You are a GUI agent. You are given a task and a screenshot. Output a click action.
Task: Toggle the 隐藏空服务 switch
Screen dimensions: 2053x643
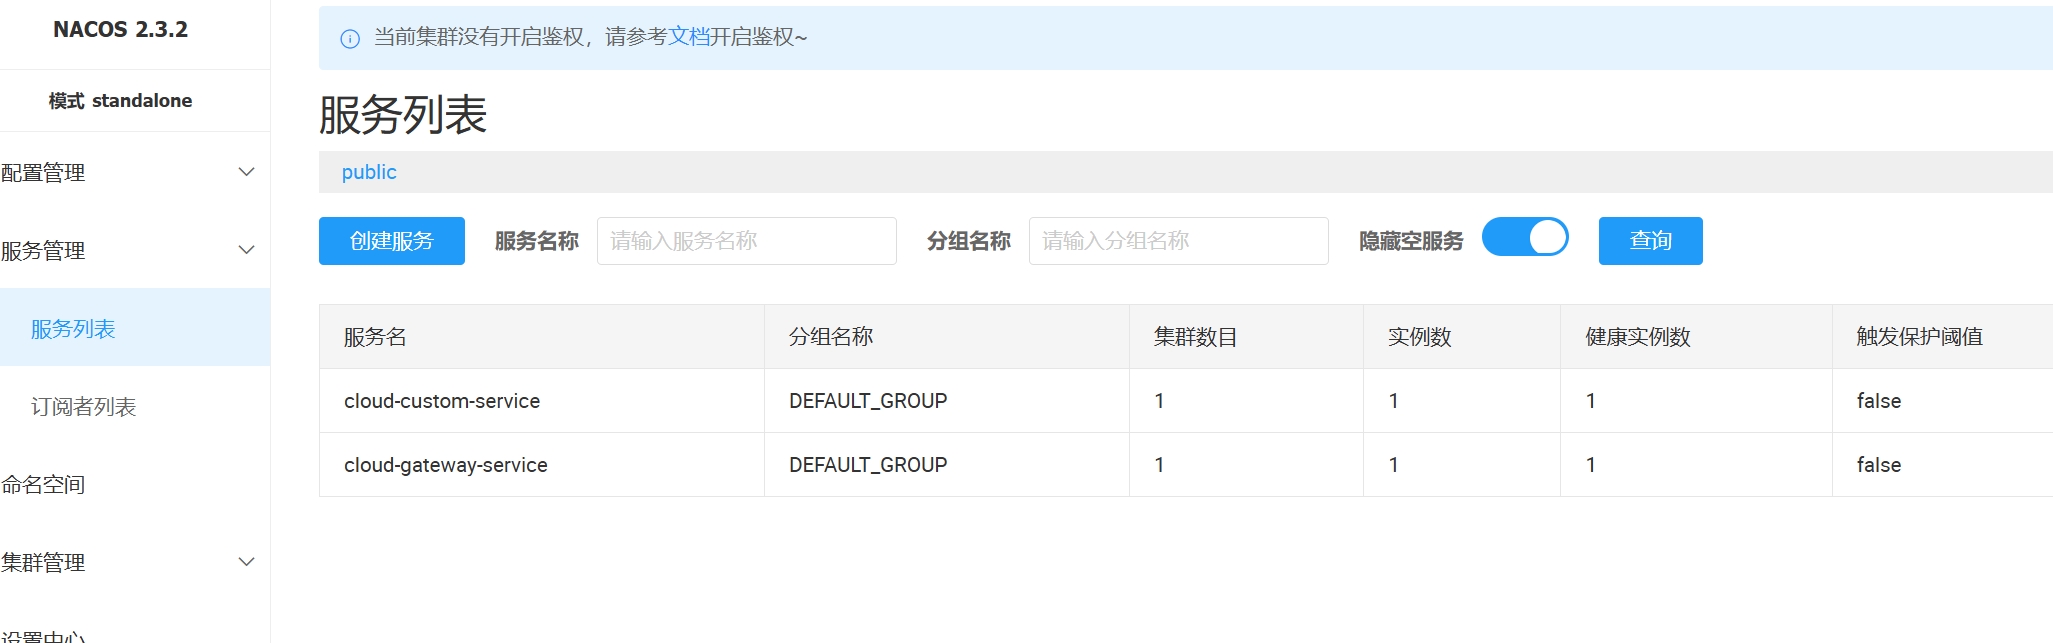pos(1524,238)
